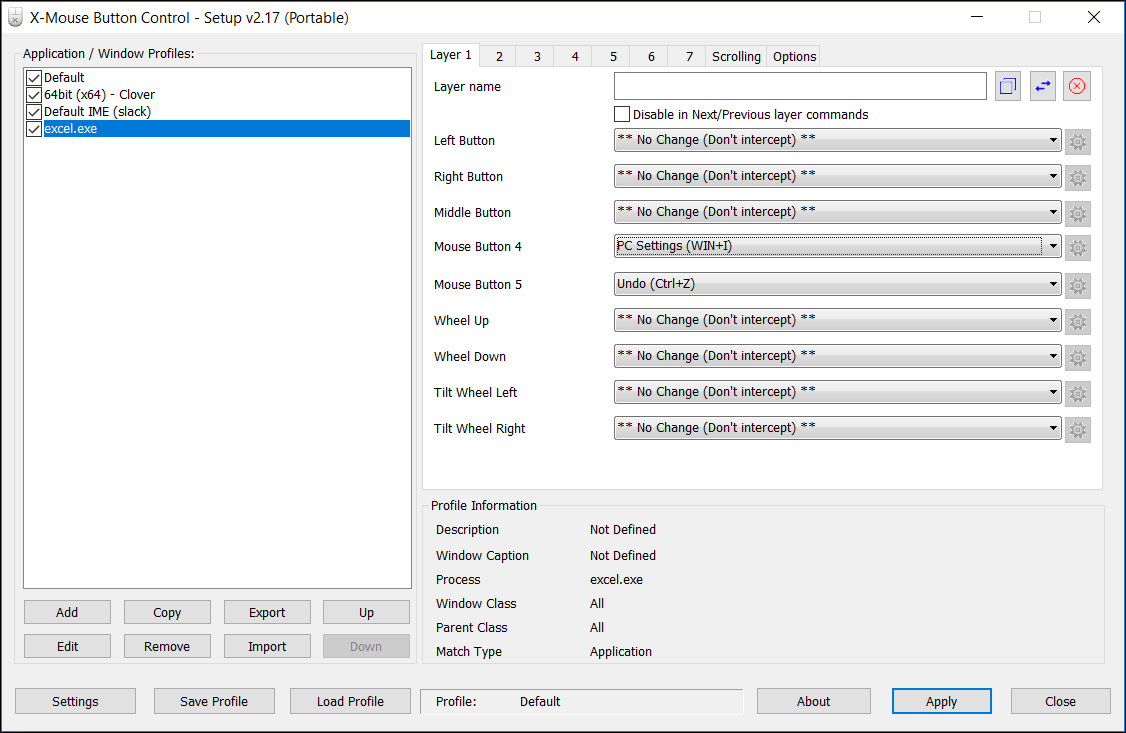1126x733 pixels.
Task: Click into the Layer name field
Action: tap(800, 86)
